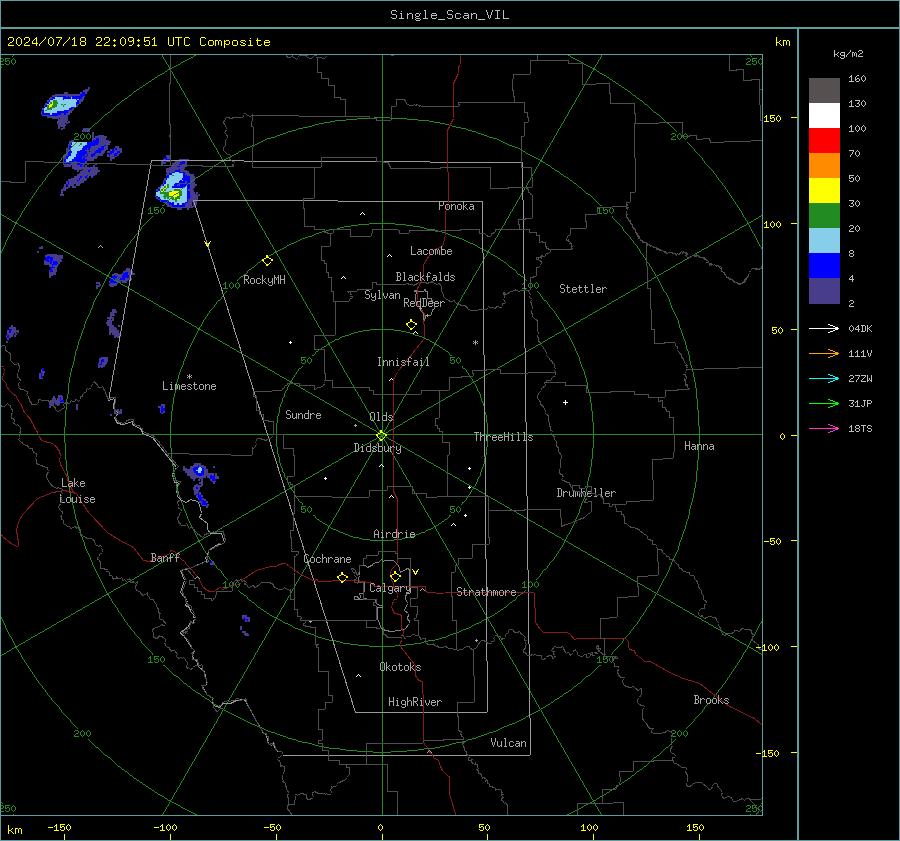Click the Strathmore label
The width and height of the screenshot is (900, 841).
[486, 592]
